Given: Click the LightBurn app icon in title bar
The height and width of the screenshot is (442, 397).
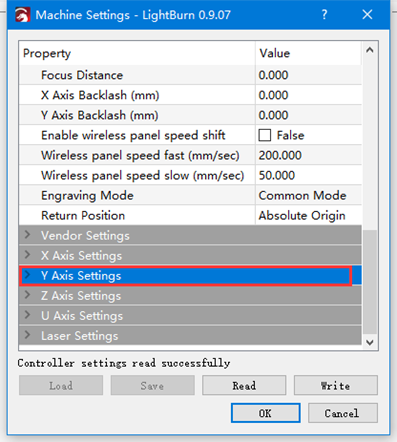Looking at the screenshot, I should (22, 15).
